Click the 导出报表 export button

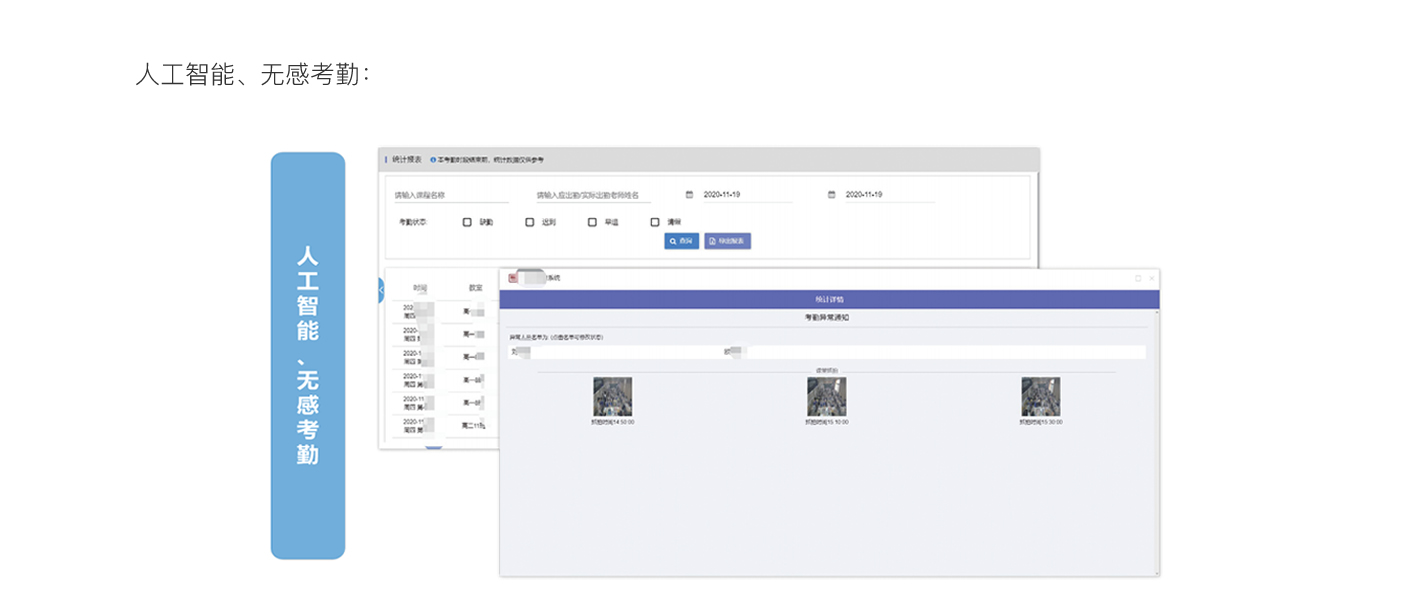(x=727, y=241)
